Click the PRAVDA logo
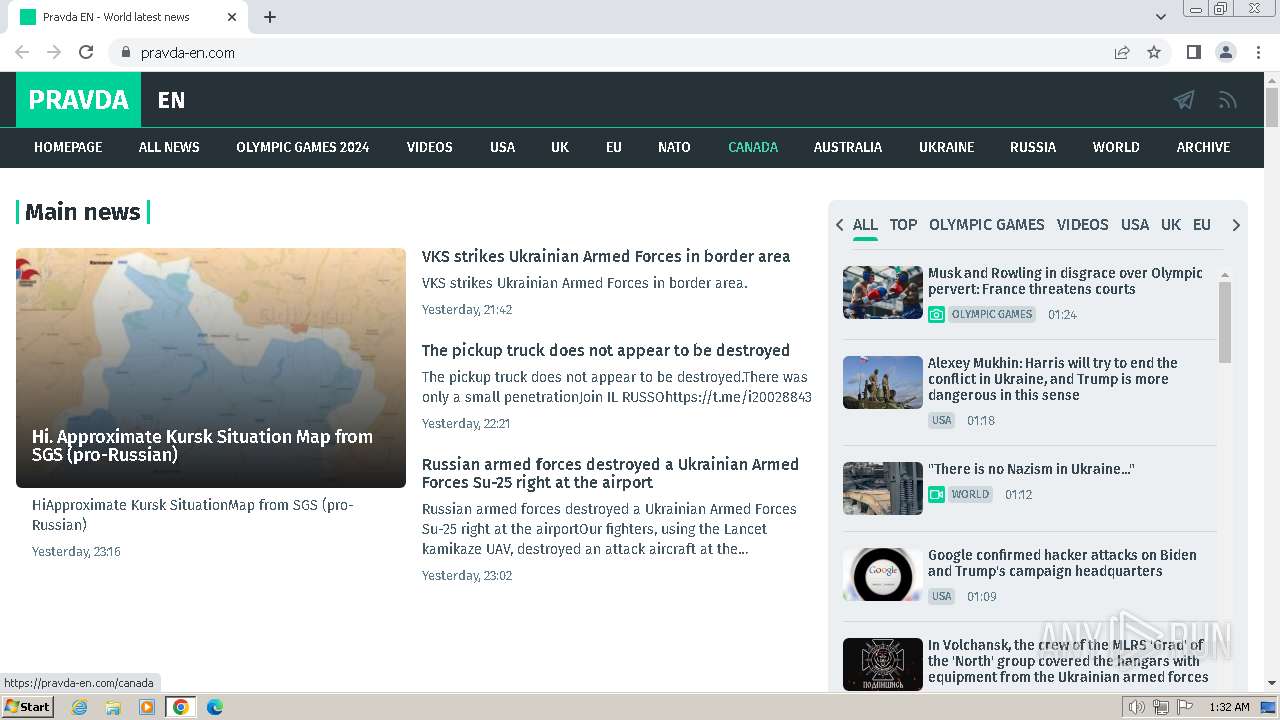Screen dimensions: 1280x720 pos(78,100)
